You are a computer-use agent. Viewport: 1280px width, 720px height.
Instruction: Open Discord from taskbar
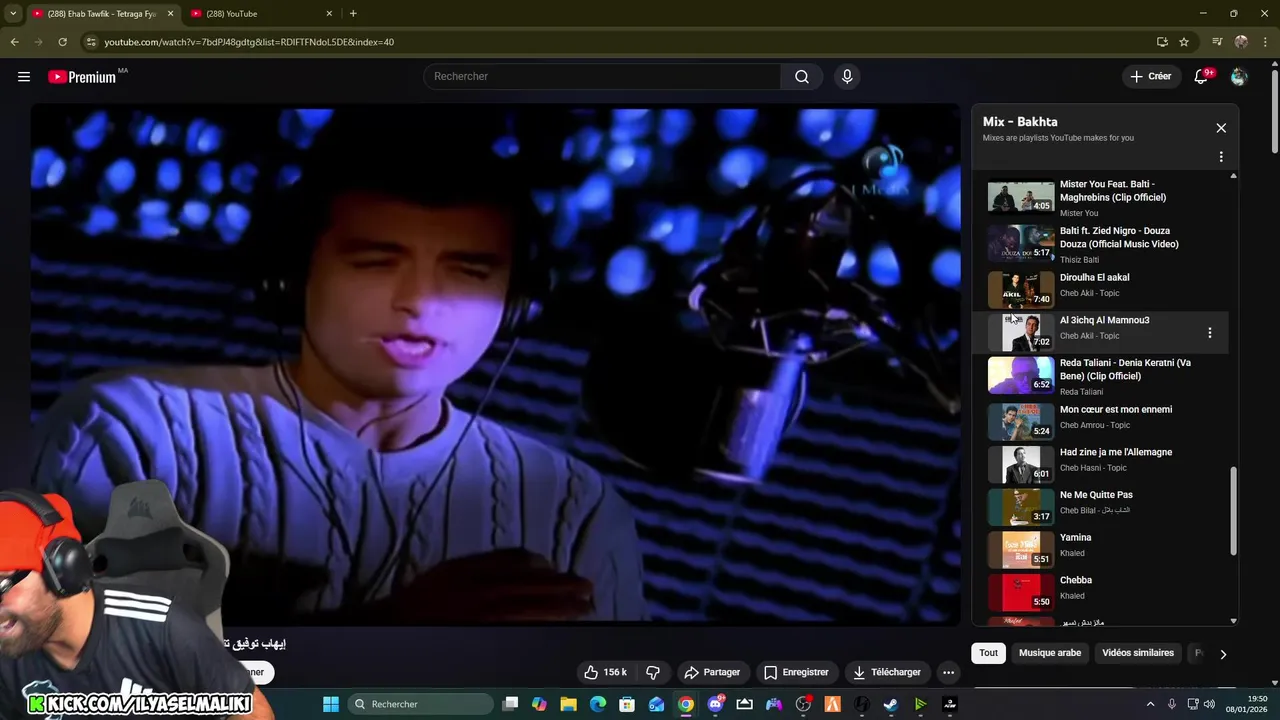715,704
